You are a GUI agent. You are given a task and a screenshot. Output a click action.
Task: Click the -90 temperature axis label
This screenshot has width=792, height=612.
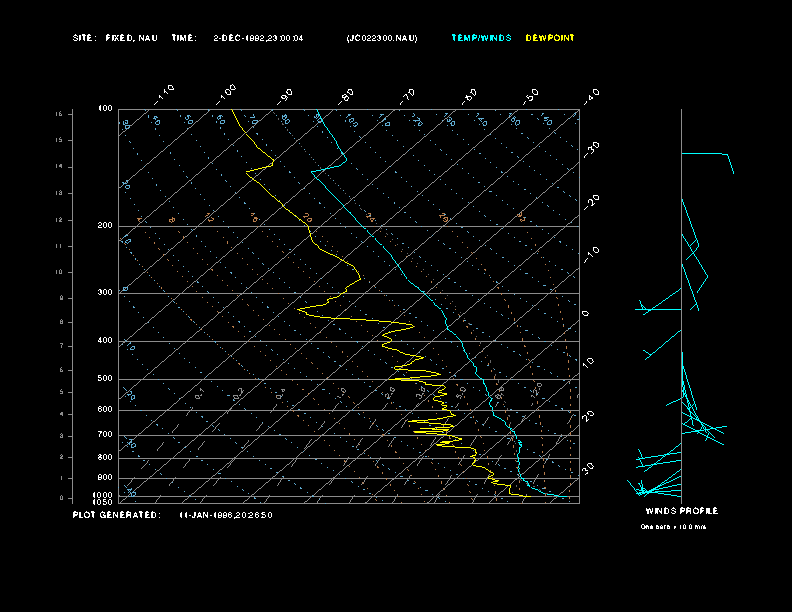click(285, 97)
